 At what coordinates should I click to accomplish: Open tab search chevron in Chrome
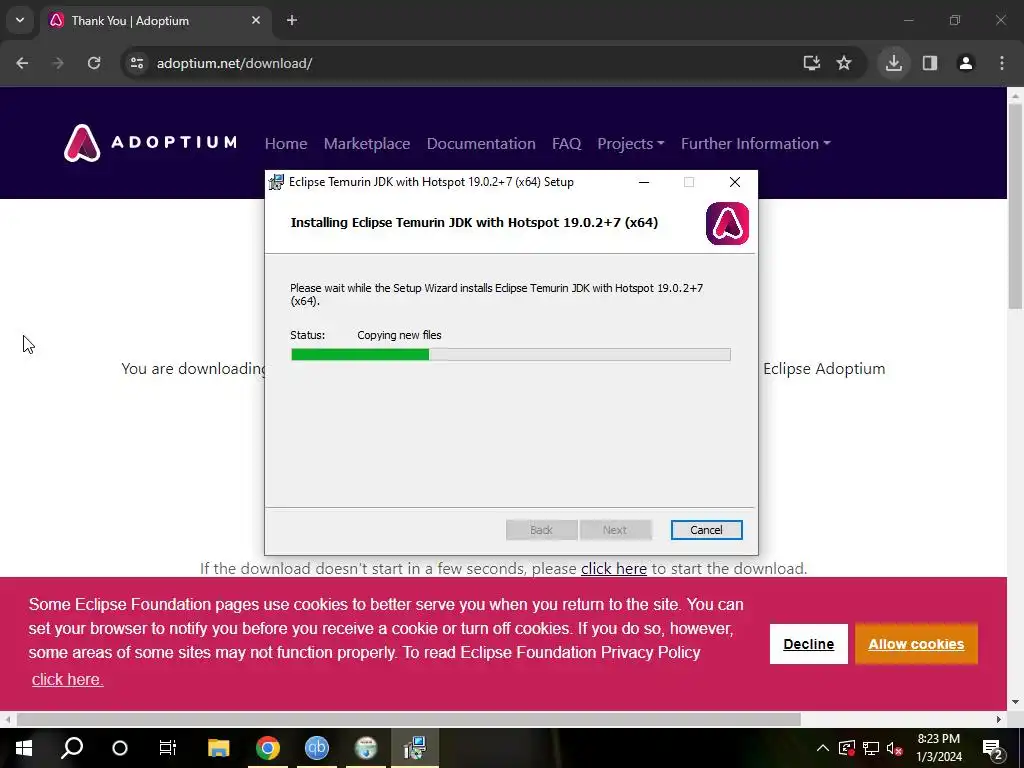(x=20, y=20)
